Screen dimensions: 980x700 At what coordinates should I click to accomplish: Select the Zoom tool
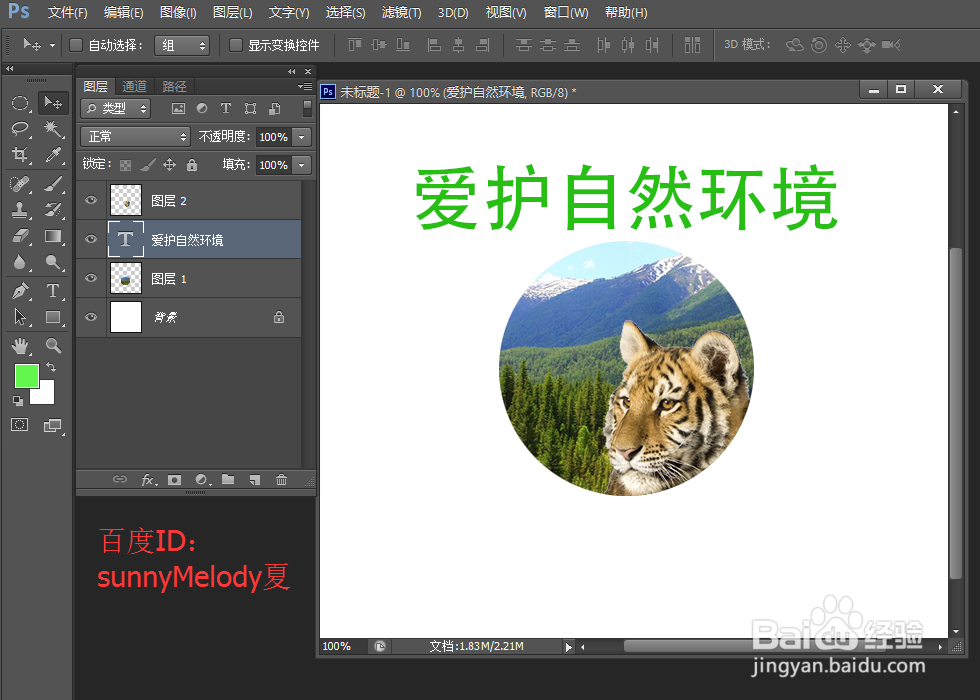(x=52, y=346)
